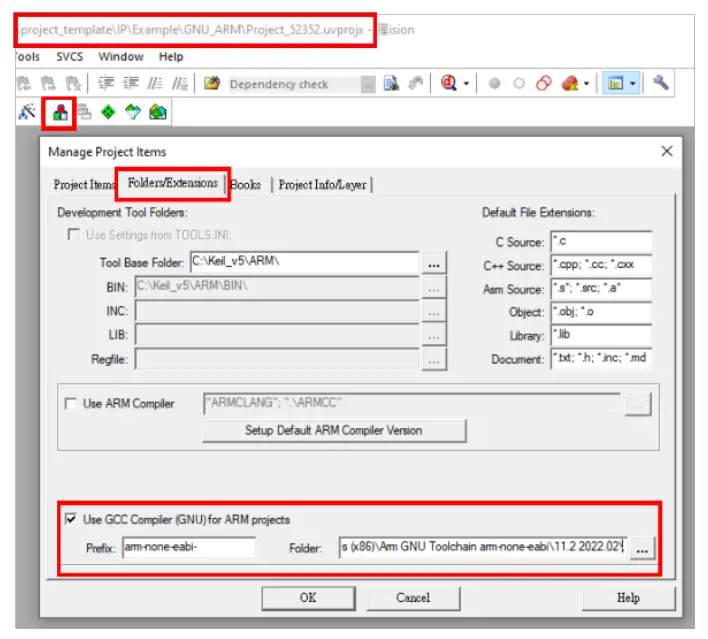Click the Incremental Find binoculars icon
This screenshot has height=639, width=708.
[415, 84]
